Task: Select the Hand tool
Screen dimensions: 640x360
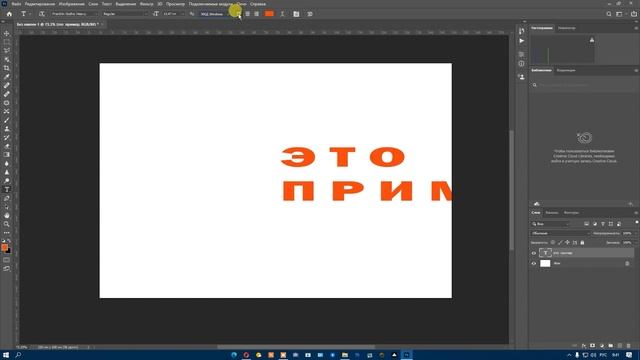Action: 7,216
